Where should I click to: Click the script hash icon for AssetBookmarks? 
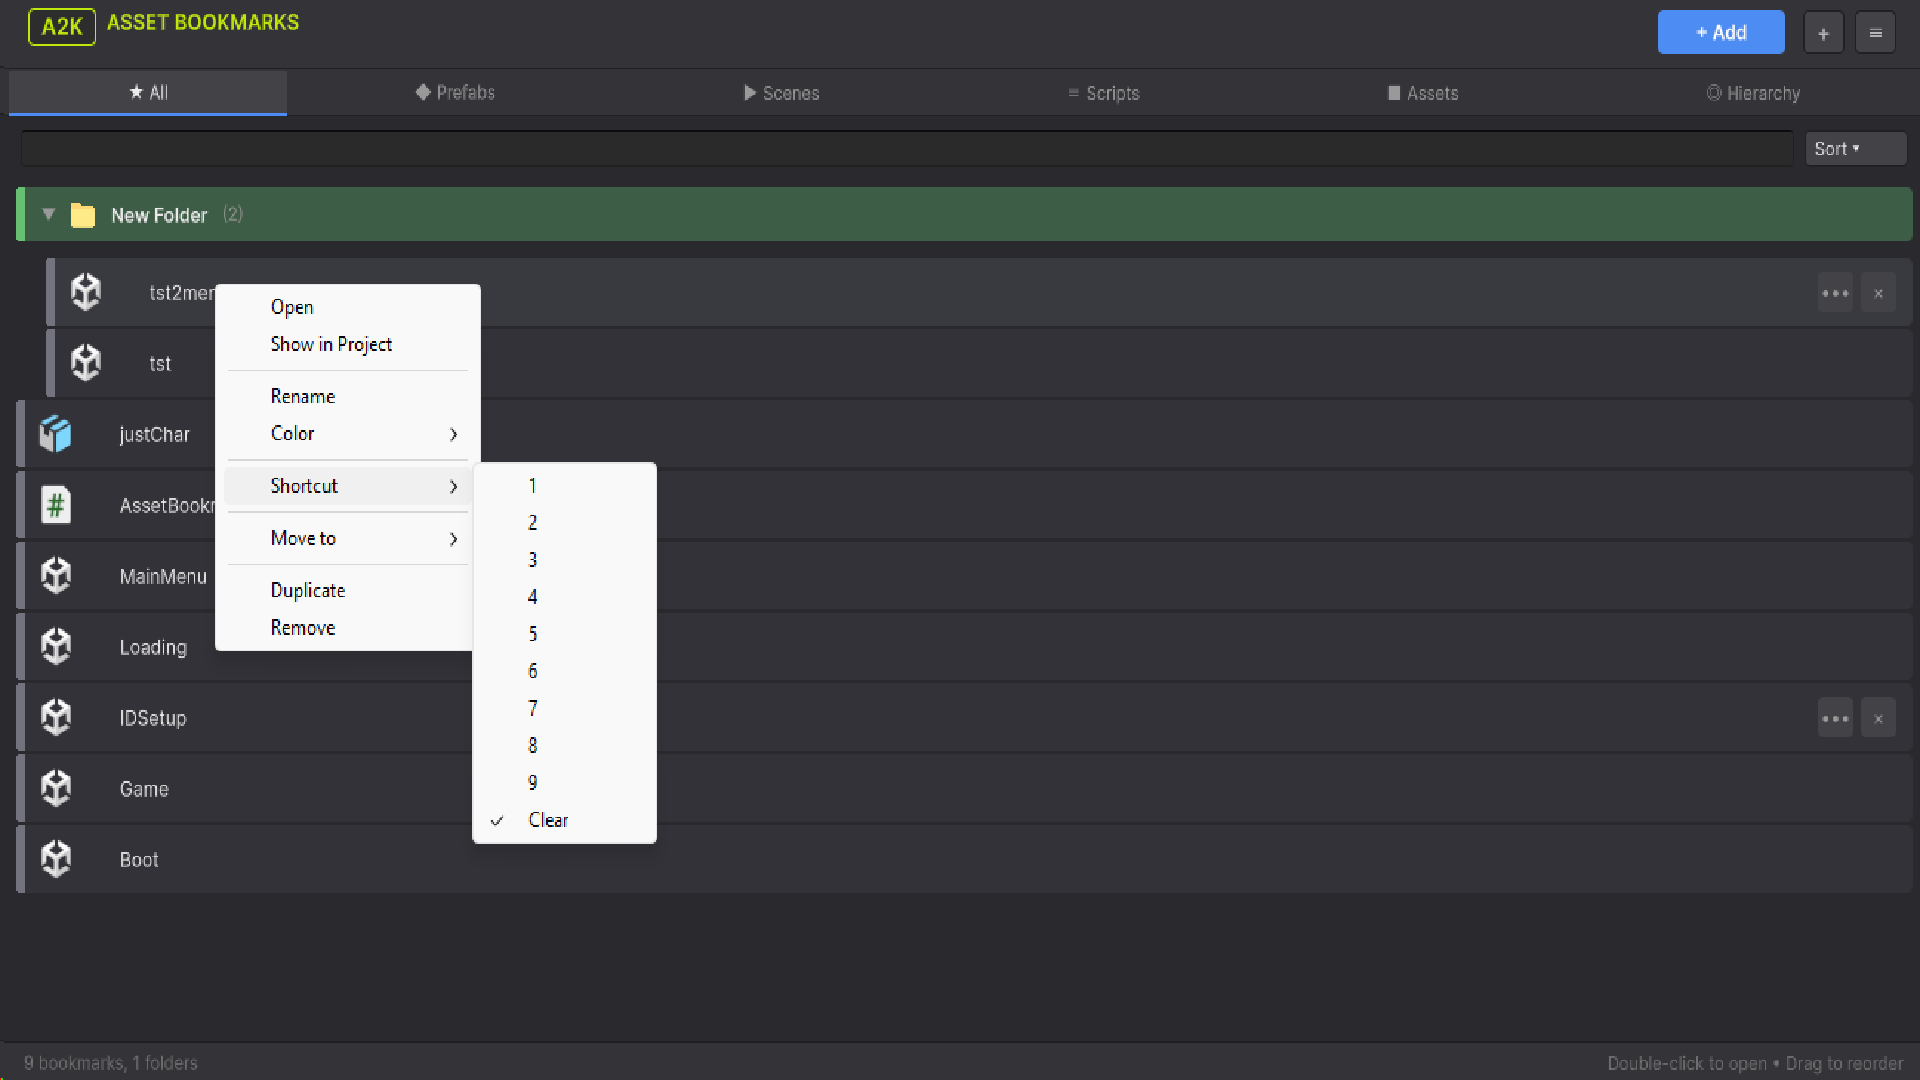click(56, 505)
